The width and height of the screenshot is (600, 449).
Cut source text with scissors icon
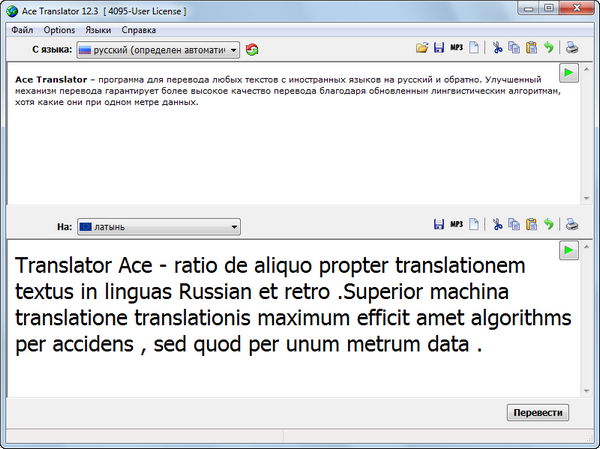497,48
